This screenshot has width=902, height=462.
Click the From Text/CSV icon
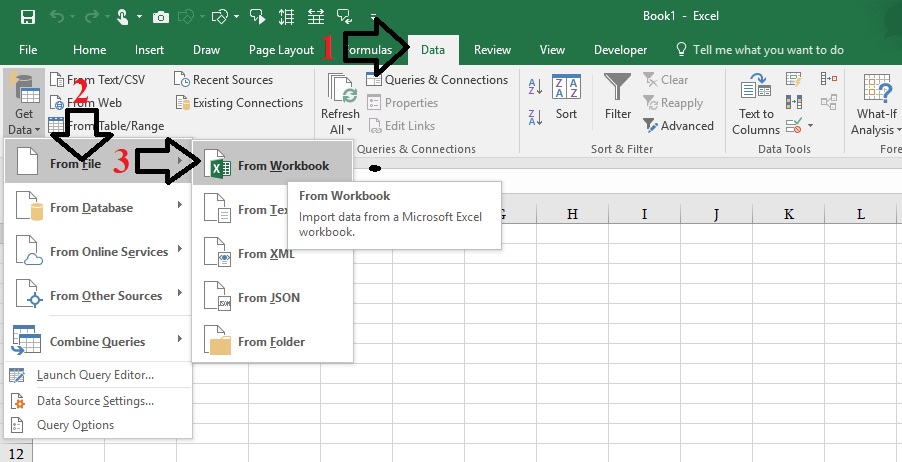coord(57,79)
